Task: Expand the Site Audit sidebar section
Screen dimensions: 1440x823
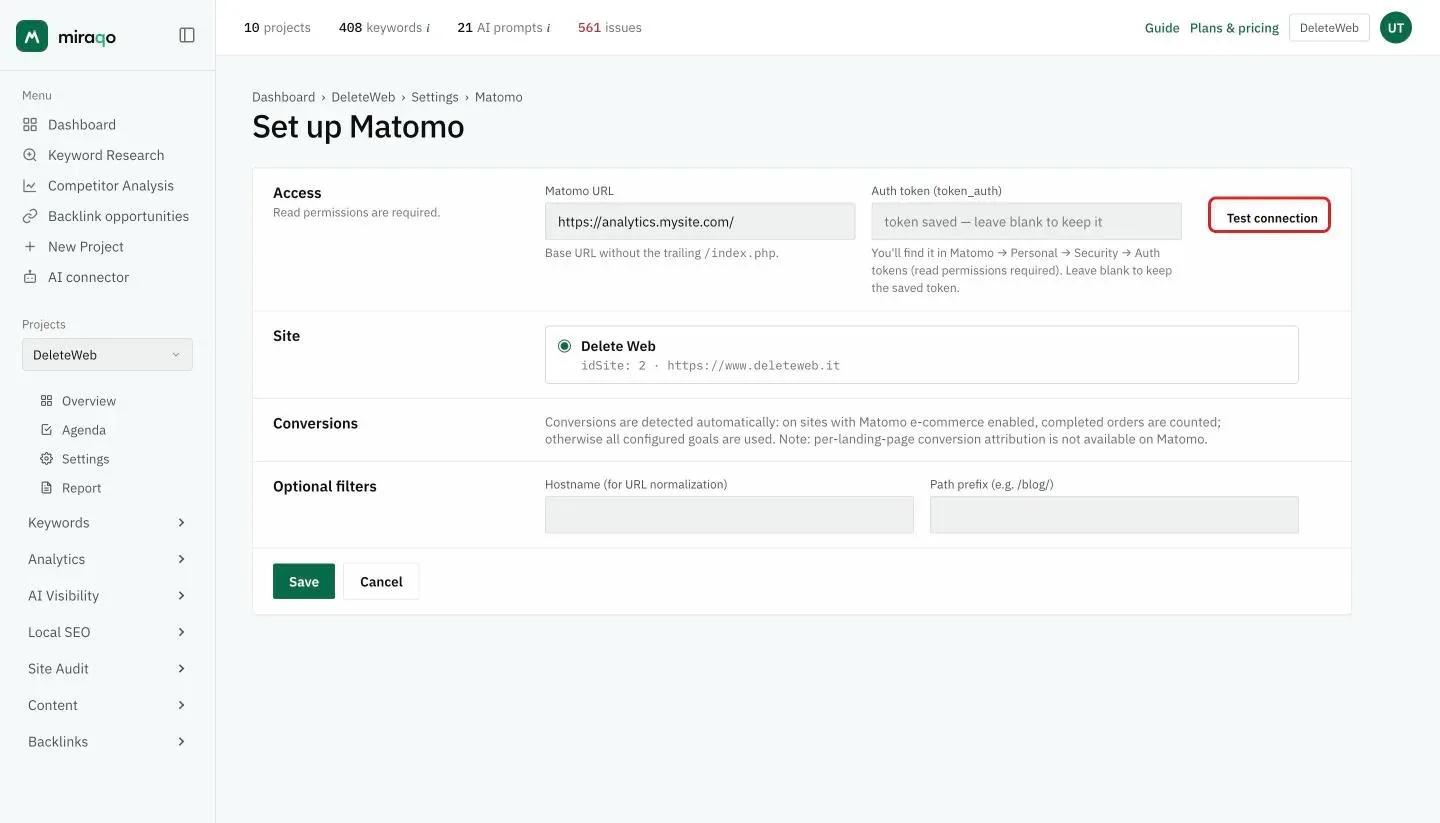Action: click(x=107, y=669)
